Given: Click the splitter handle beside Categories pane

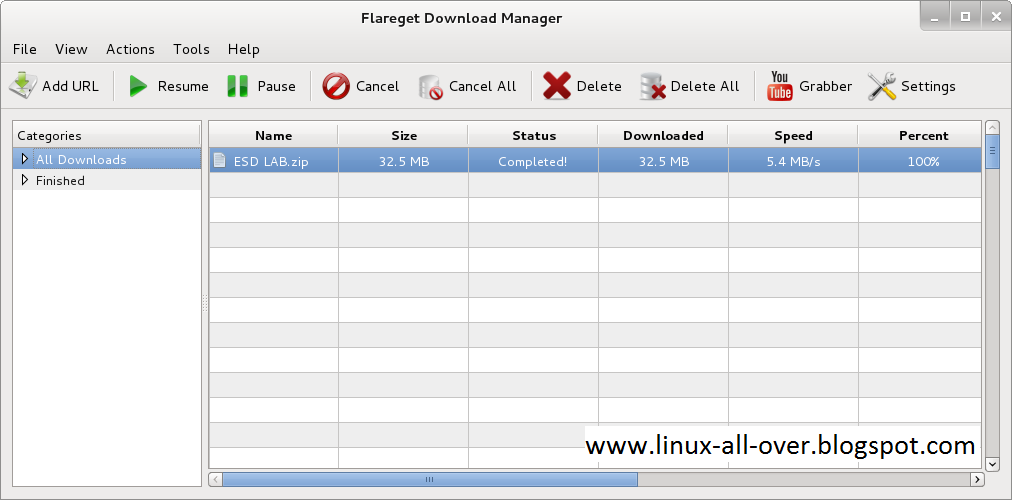Looking at the screenshot, I should 205,303.
